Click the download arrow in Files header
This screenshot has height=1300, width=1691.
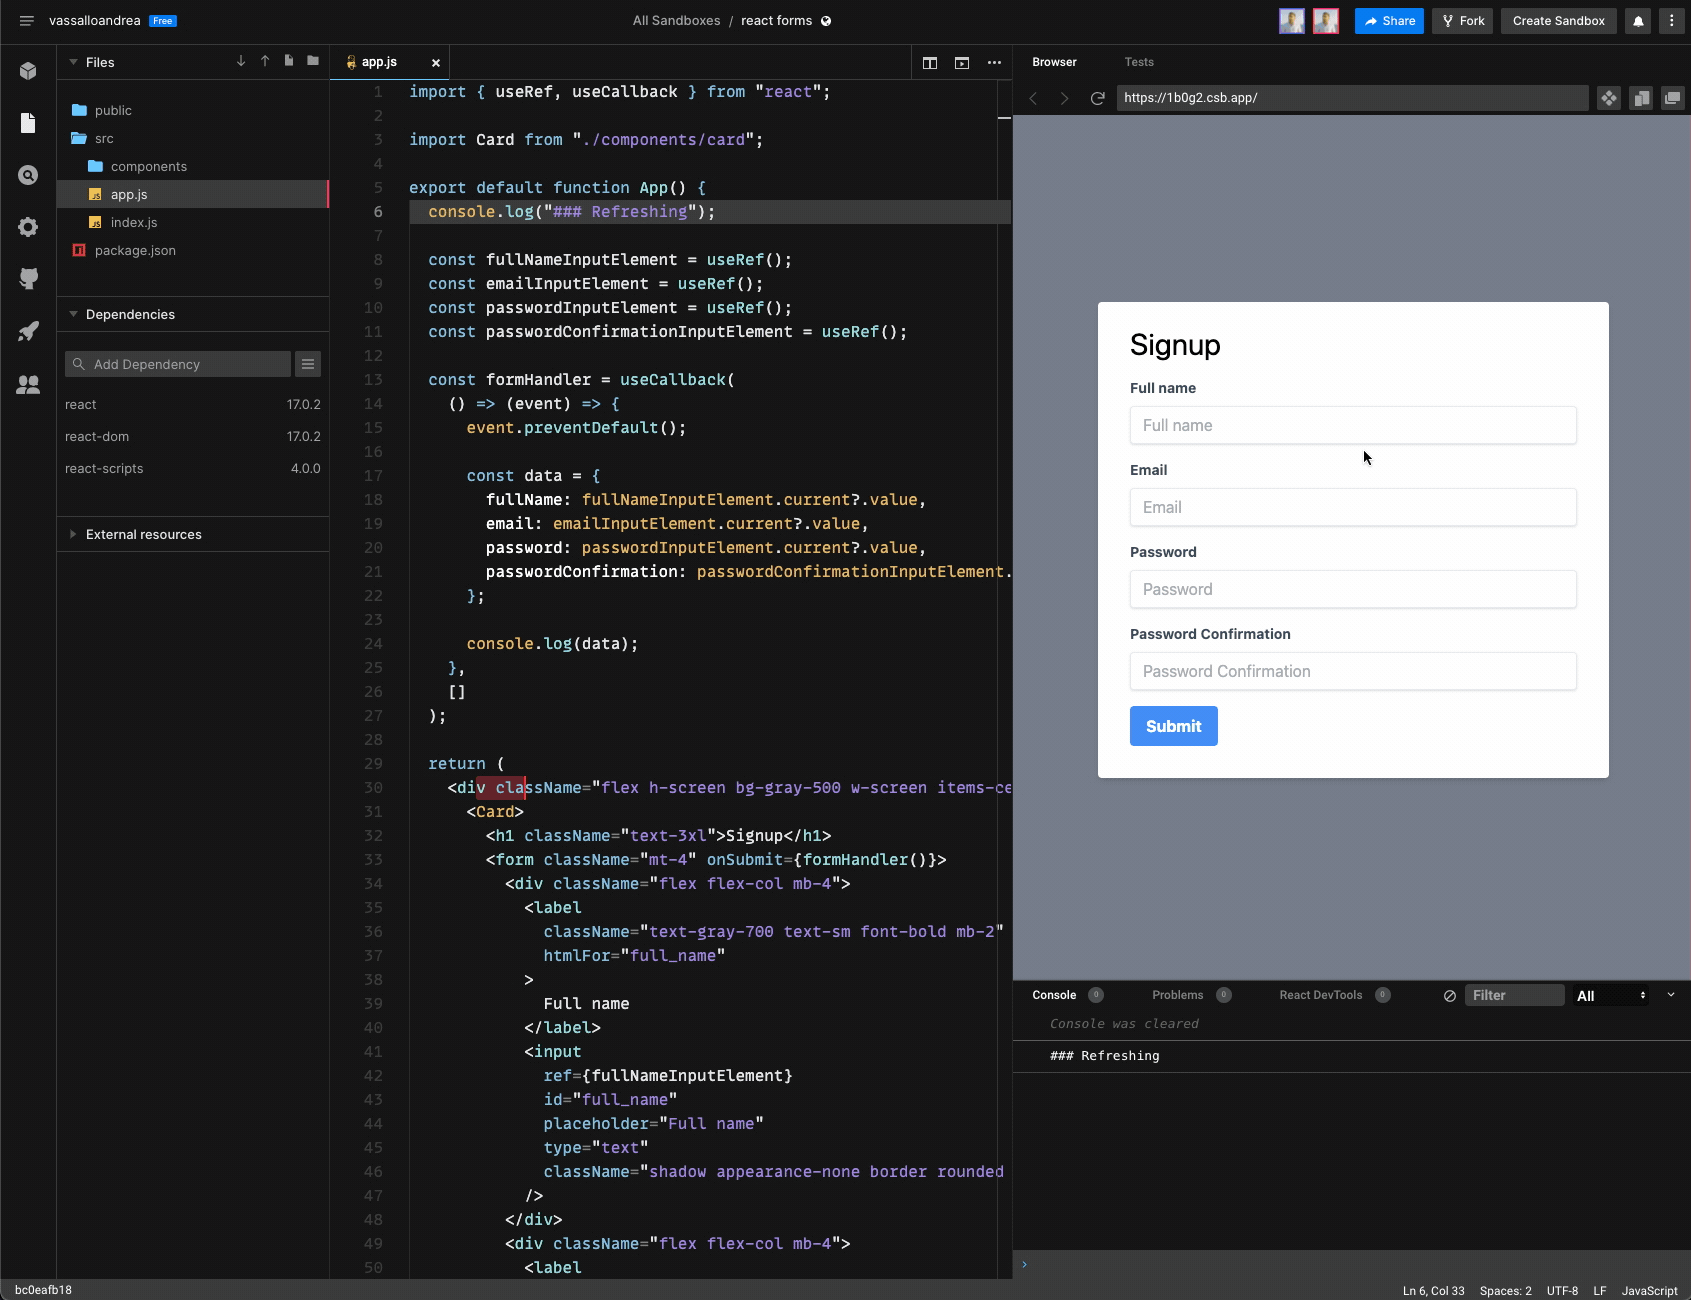[241, 61]
